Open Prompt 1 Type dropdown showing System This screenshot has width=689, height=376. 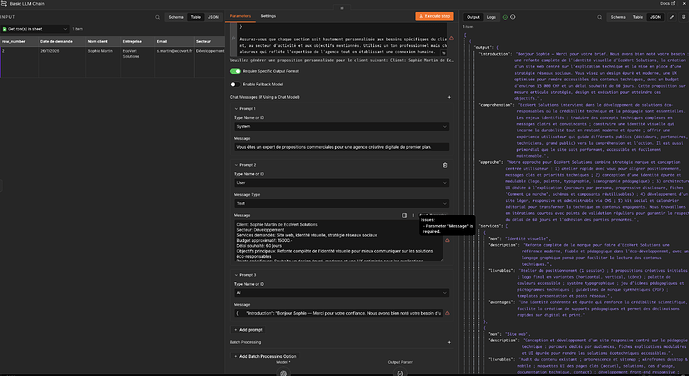(x=341, y=127)
